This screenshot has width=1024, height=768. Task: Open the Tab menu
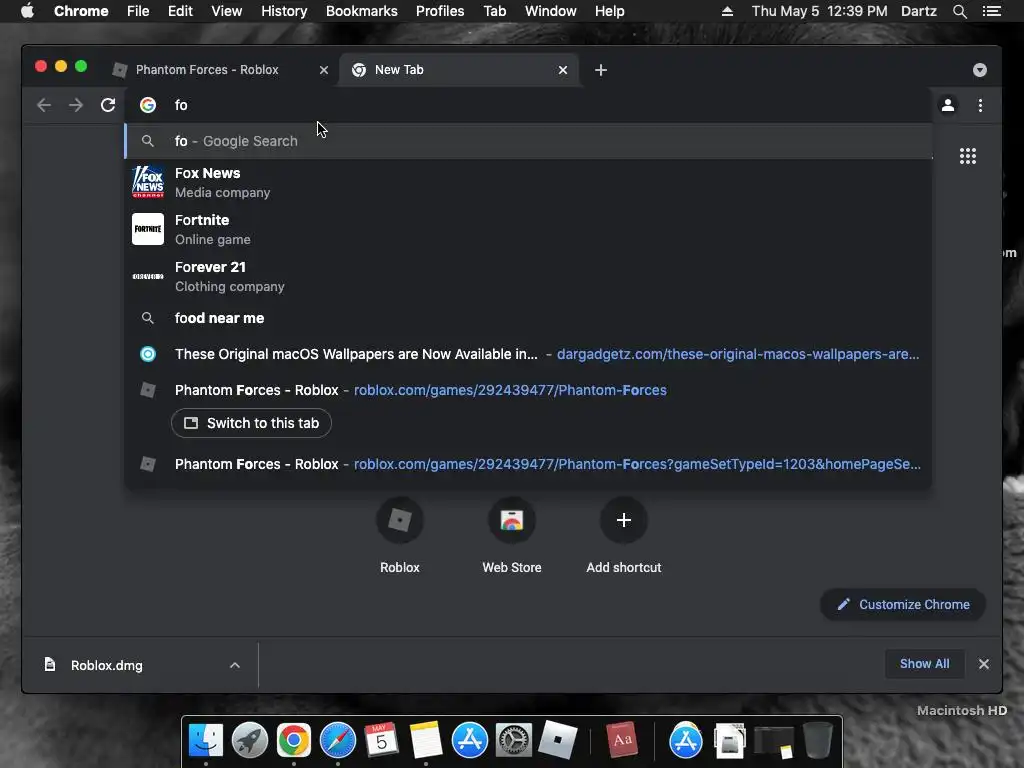coord(494,11)
